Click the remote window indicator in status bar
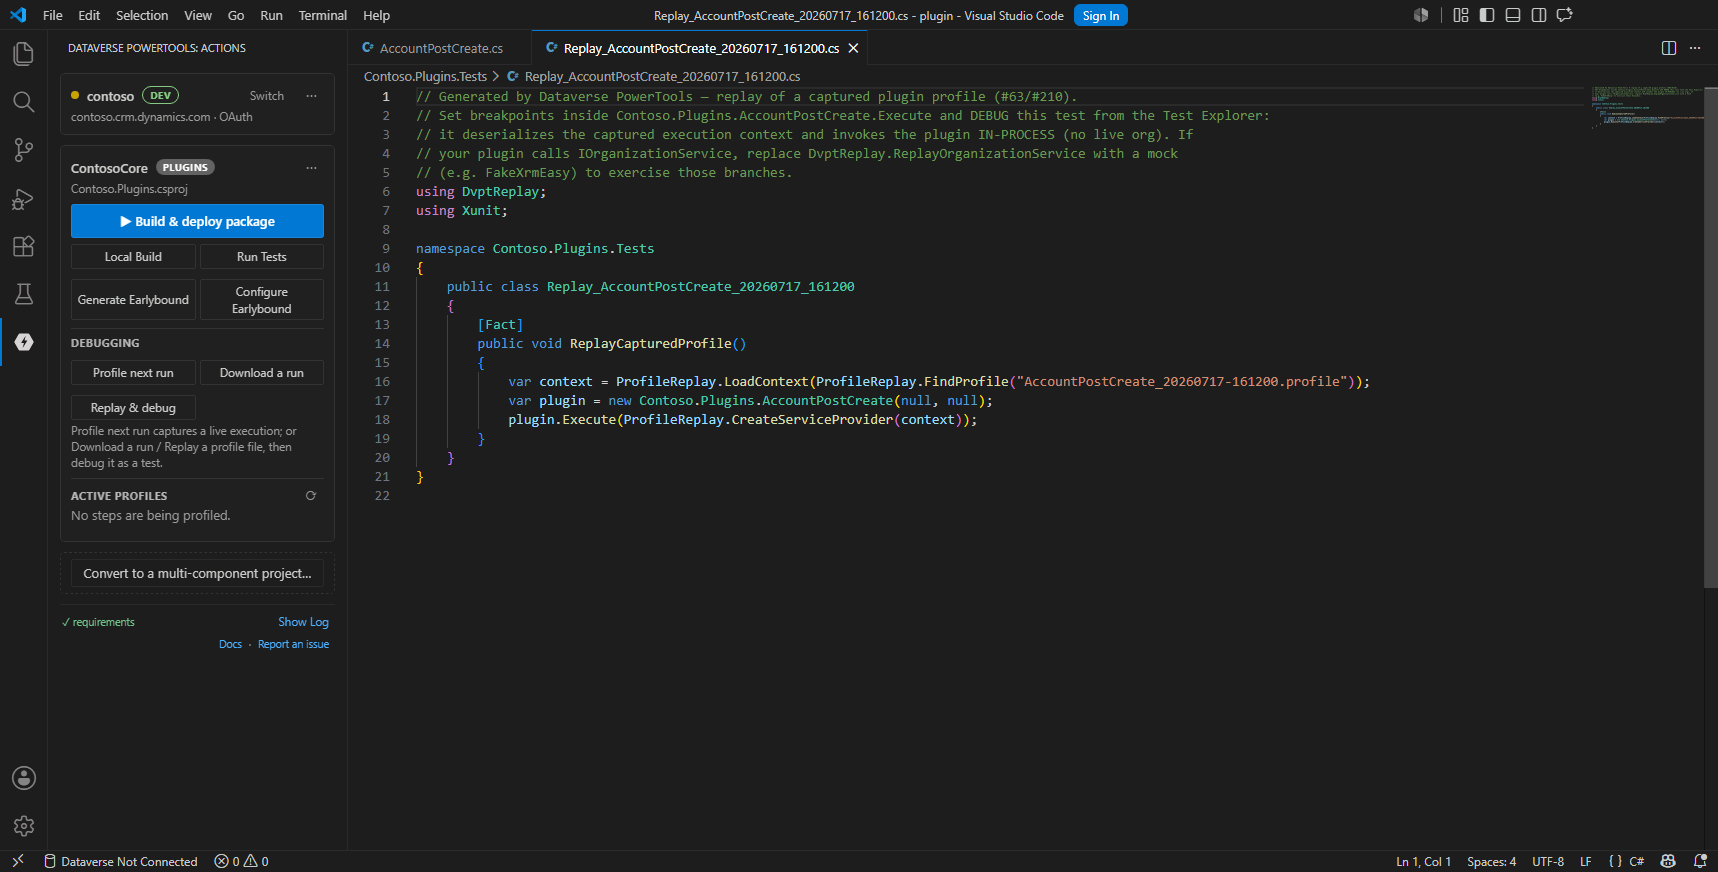Viewport: 1718px width, 872px height. pos(17,861)
